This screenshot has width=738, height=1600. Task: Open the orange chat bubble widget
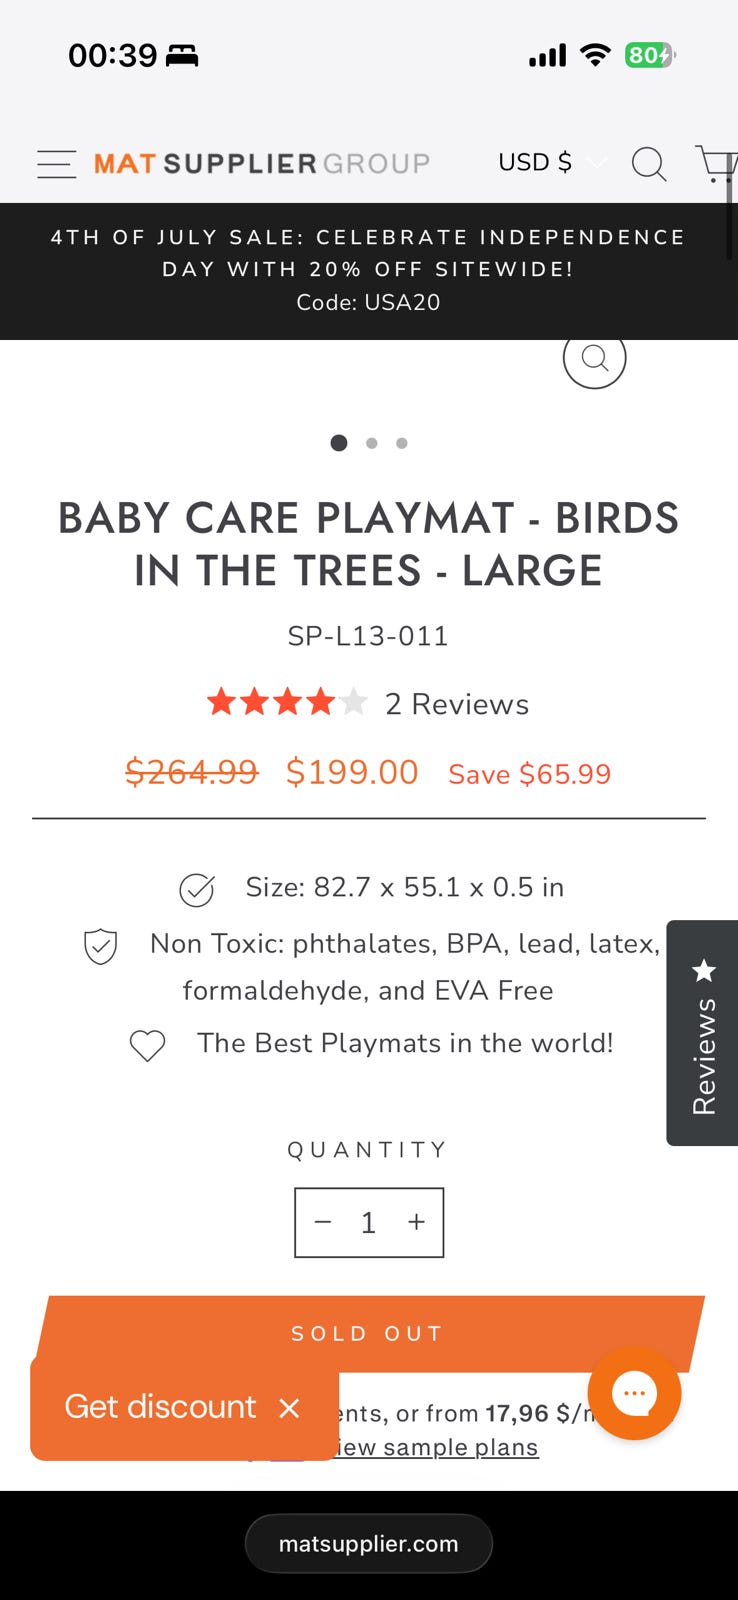[x=634, y=1393]
